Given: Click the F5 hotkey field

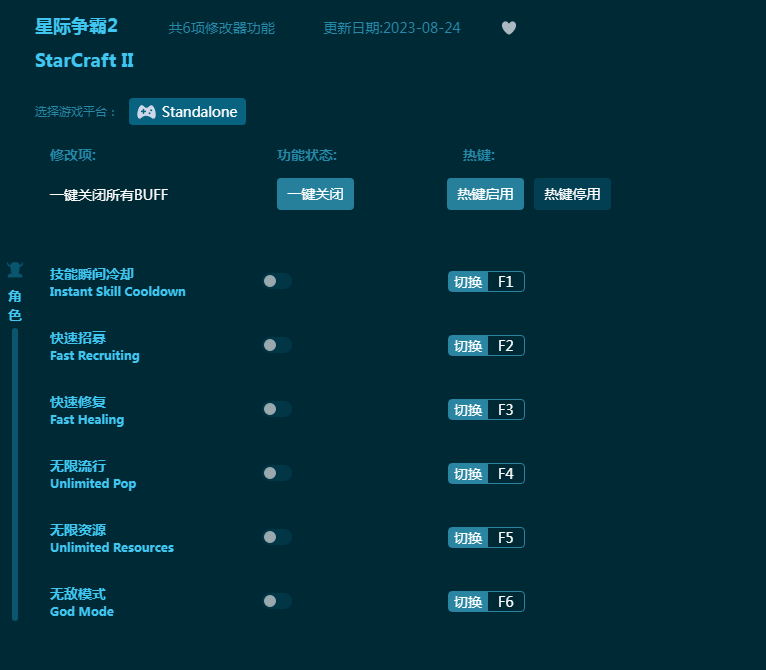Looking at the screenshot, I should click(x=506, y=538).
